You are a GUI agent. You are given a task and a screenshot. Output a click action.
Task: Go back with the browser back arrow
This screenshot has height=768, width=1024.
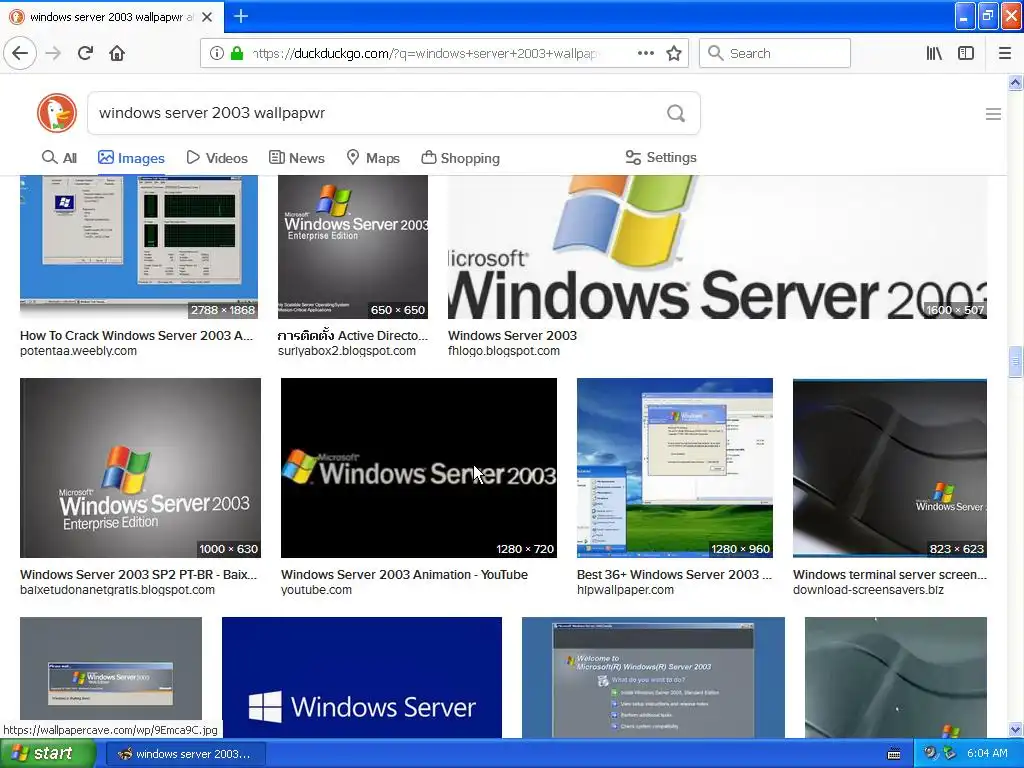click(x=20, y=53)
